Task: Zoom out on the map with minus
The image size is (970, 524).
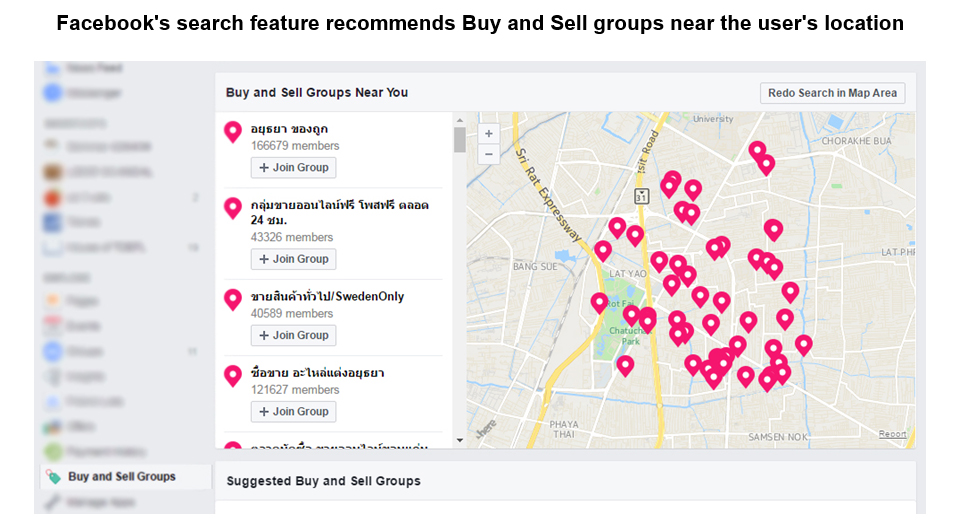Action: tap(489, 154)
